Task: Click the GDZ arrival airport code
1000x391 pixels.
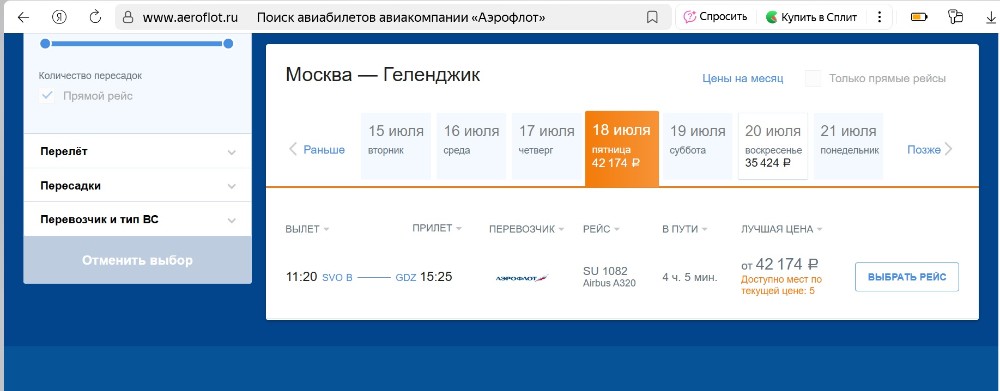Action: [x=406, y=277]
